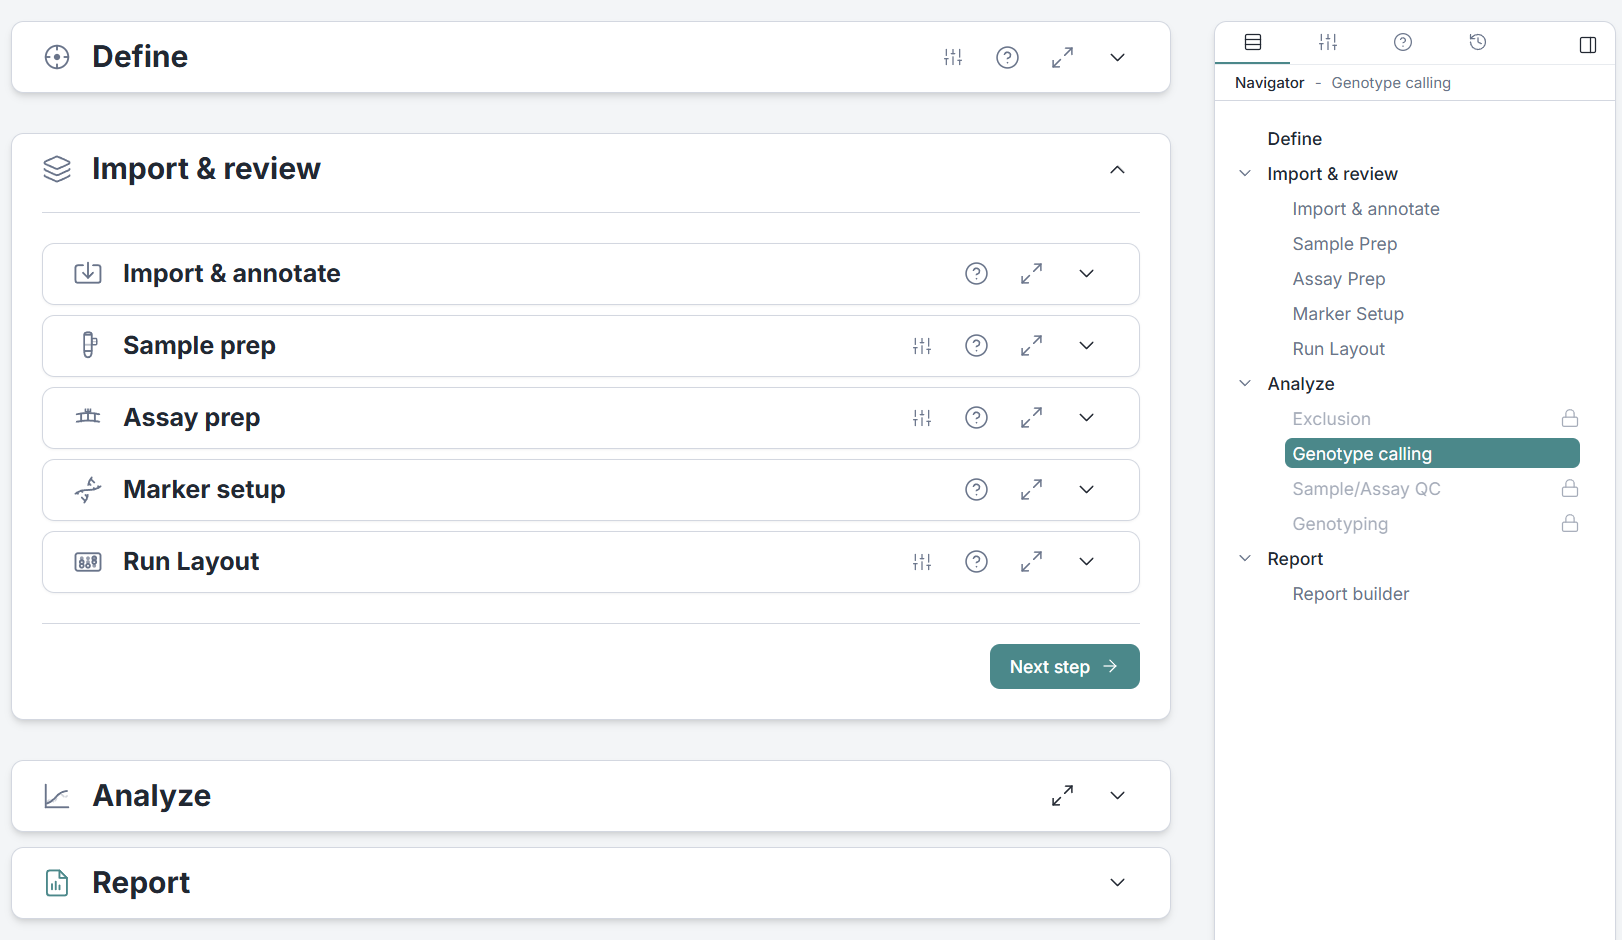Image resolution: width=1622 pixels, height=940 pixels.
Task: Go to Report builder in Navigator
Action: pyautogui.click(x=1350, y=594)
